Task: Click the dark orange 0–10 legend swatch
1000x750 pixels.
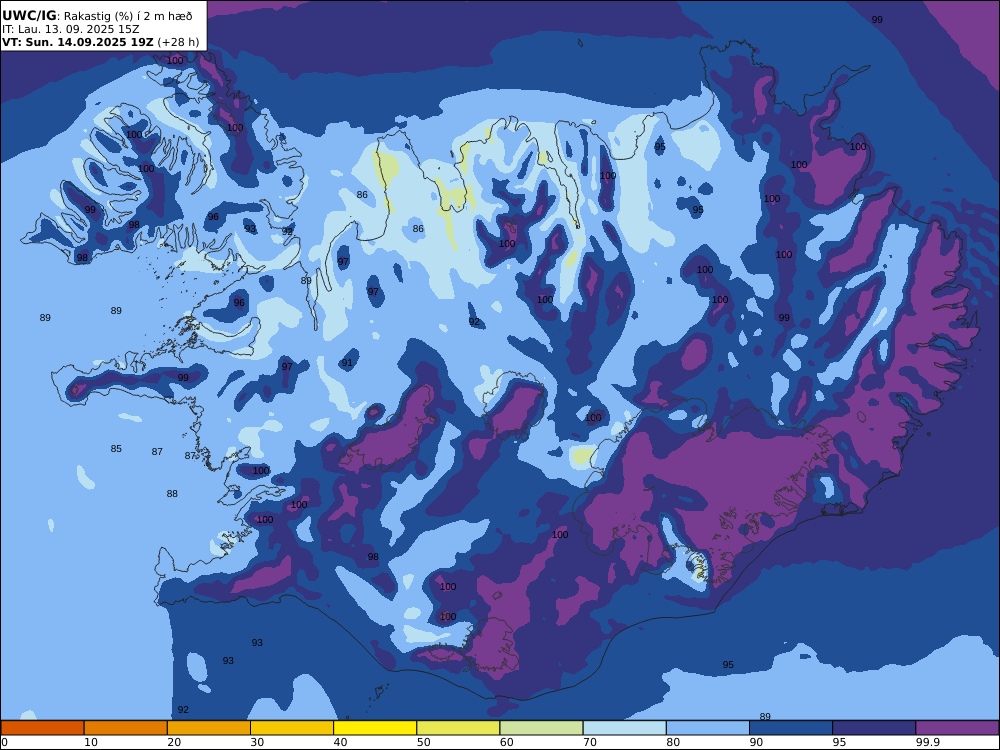Action: coord(42,728)
